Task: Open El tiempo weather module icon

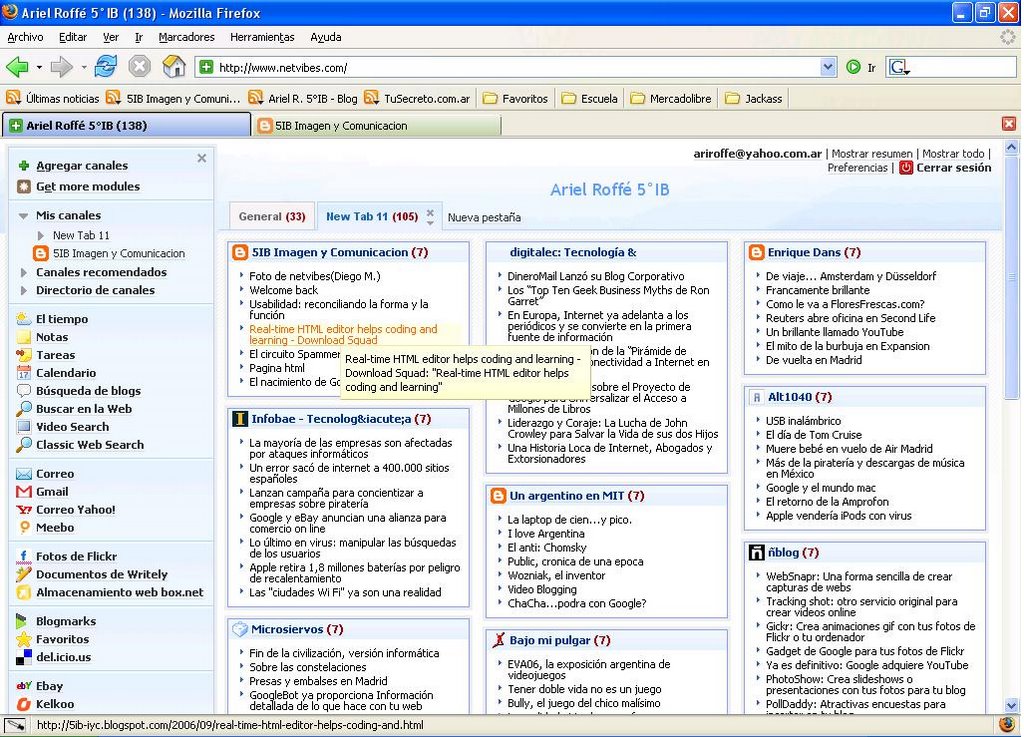Action: (24, 319)
